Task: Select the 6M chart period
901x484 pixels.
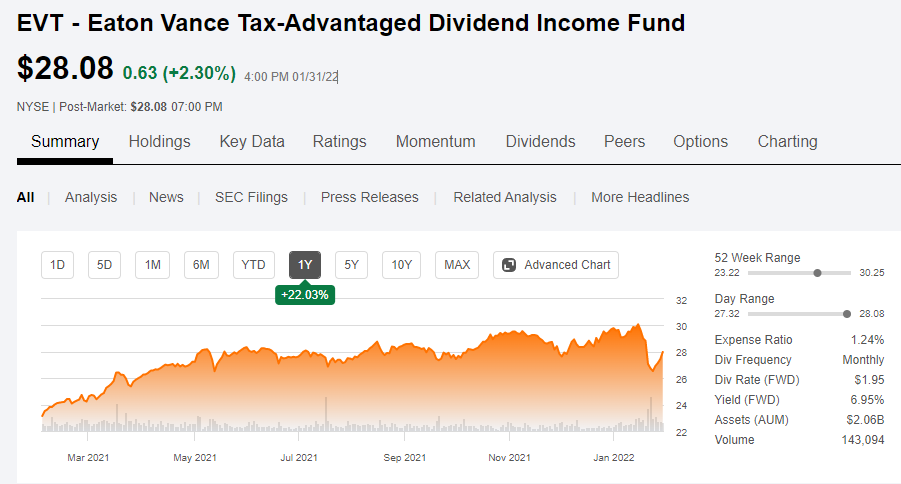Action: point(201,265)
